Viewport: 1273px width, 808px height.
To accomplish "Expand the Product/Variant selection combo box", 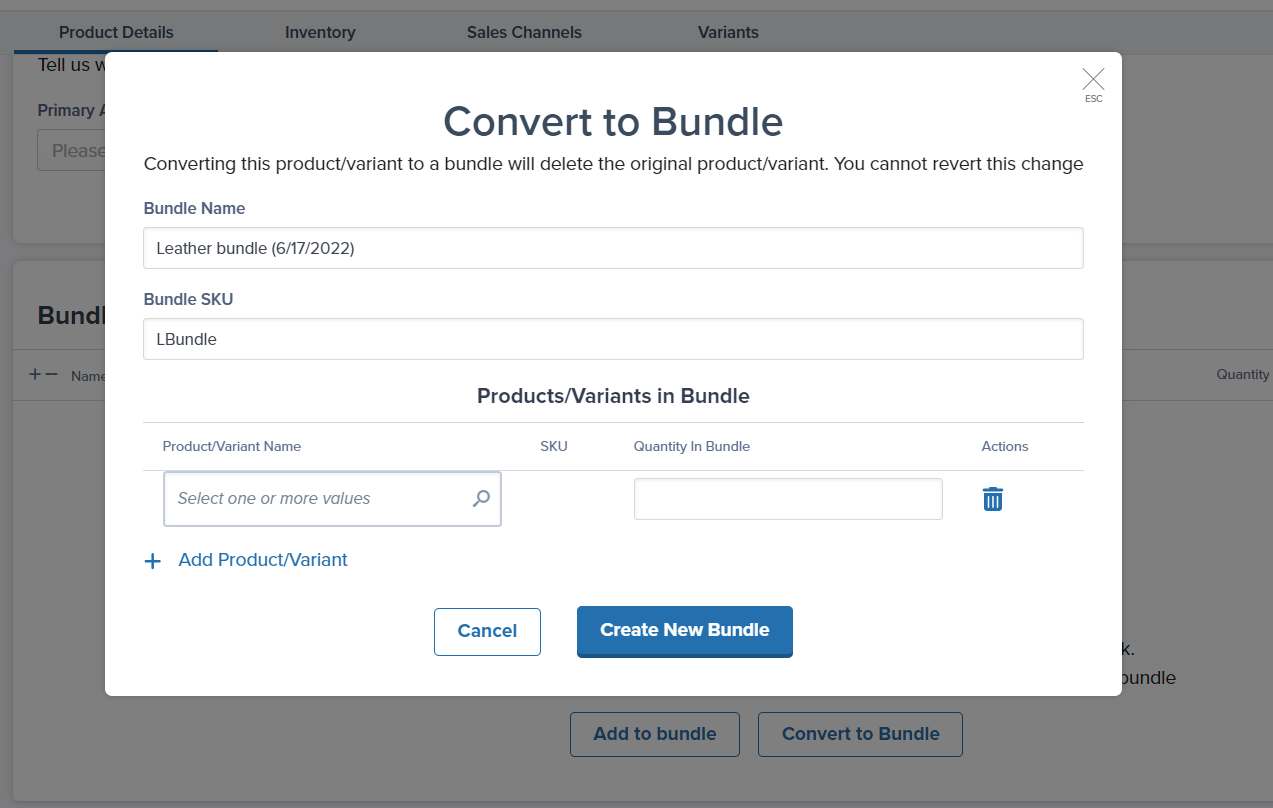I will click(x=310, y=498).
